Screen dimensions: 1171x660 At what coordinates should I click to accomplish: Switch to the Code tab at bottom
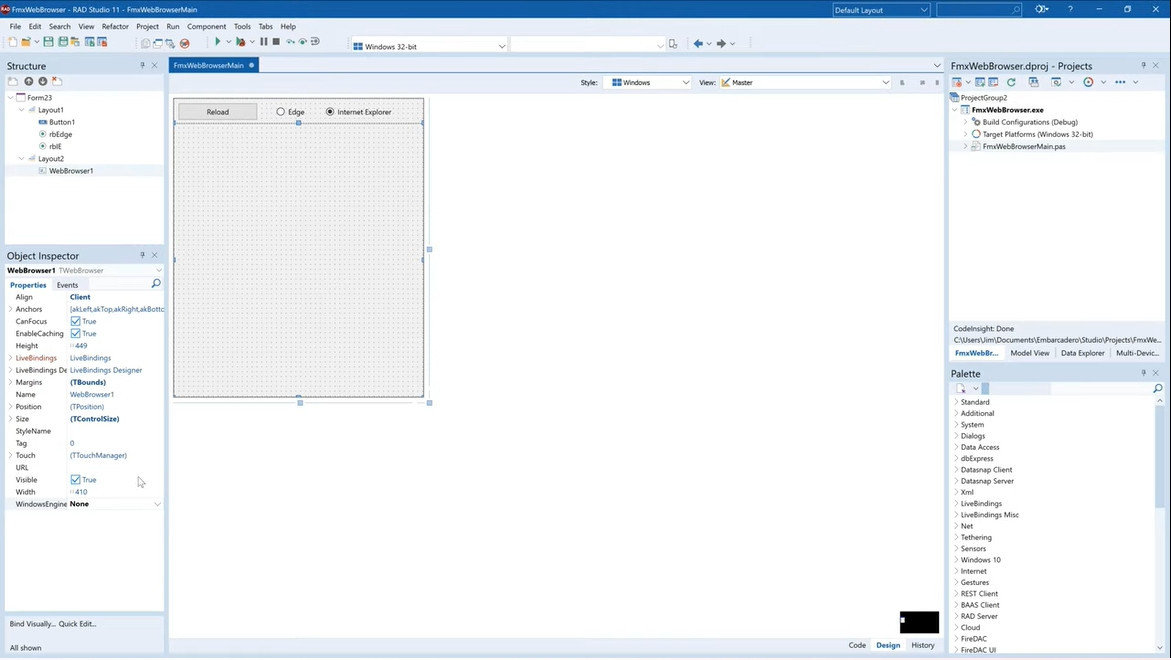point(857,645)
